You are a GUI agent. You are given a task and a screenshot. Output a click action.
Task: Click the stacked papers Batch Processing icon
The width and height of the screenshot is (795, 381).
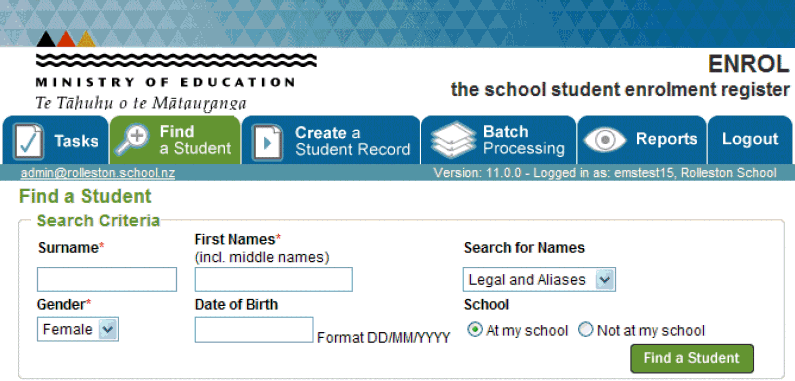(453, 140)
